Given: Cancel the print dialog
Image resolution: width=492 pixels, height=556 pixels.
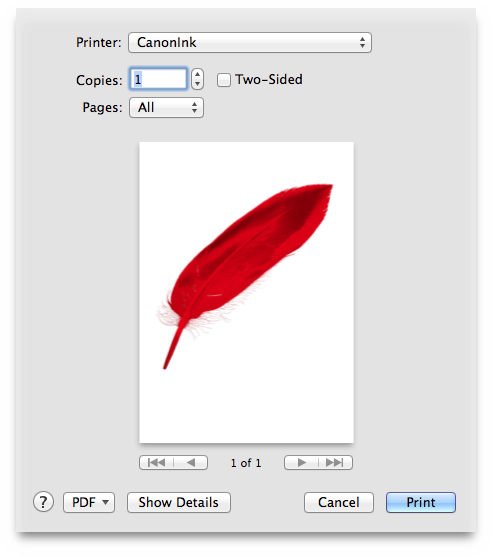Looking at the screenshot, I should 339,502.
